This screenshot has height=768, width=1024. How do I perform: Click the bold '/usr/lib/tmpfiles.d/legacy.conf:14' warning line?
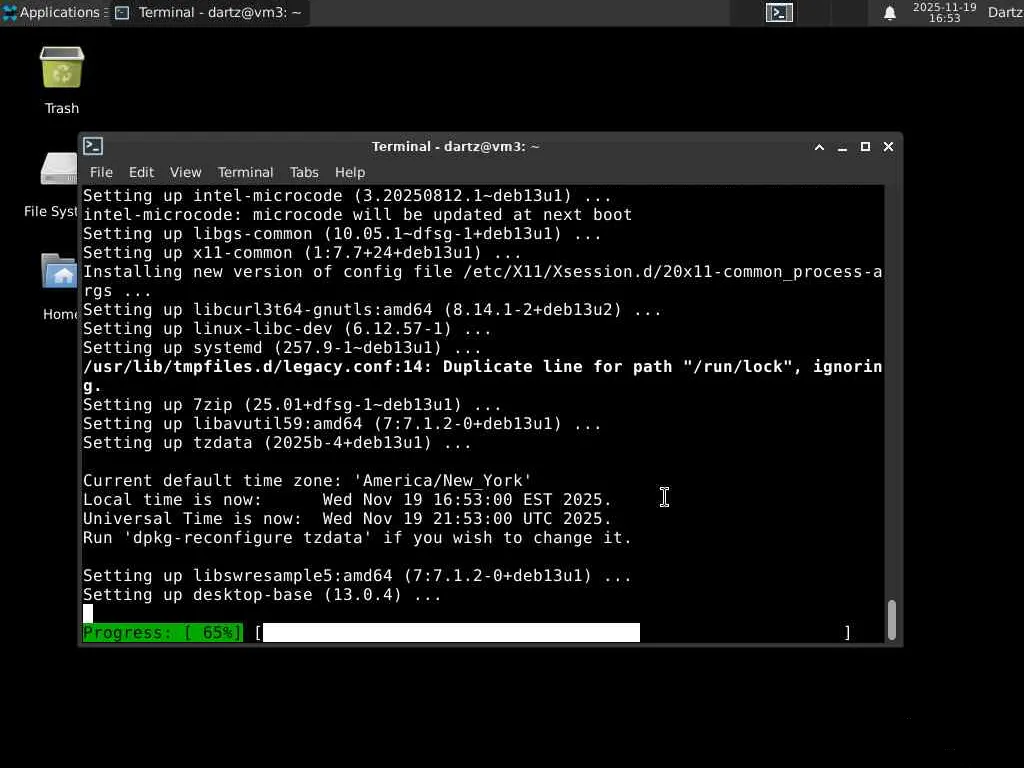[483, 376]
